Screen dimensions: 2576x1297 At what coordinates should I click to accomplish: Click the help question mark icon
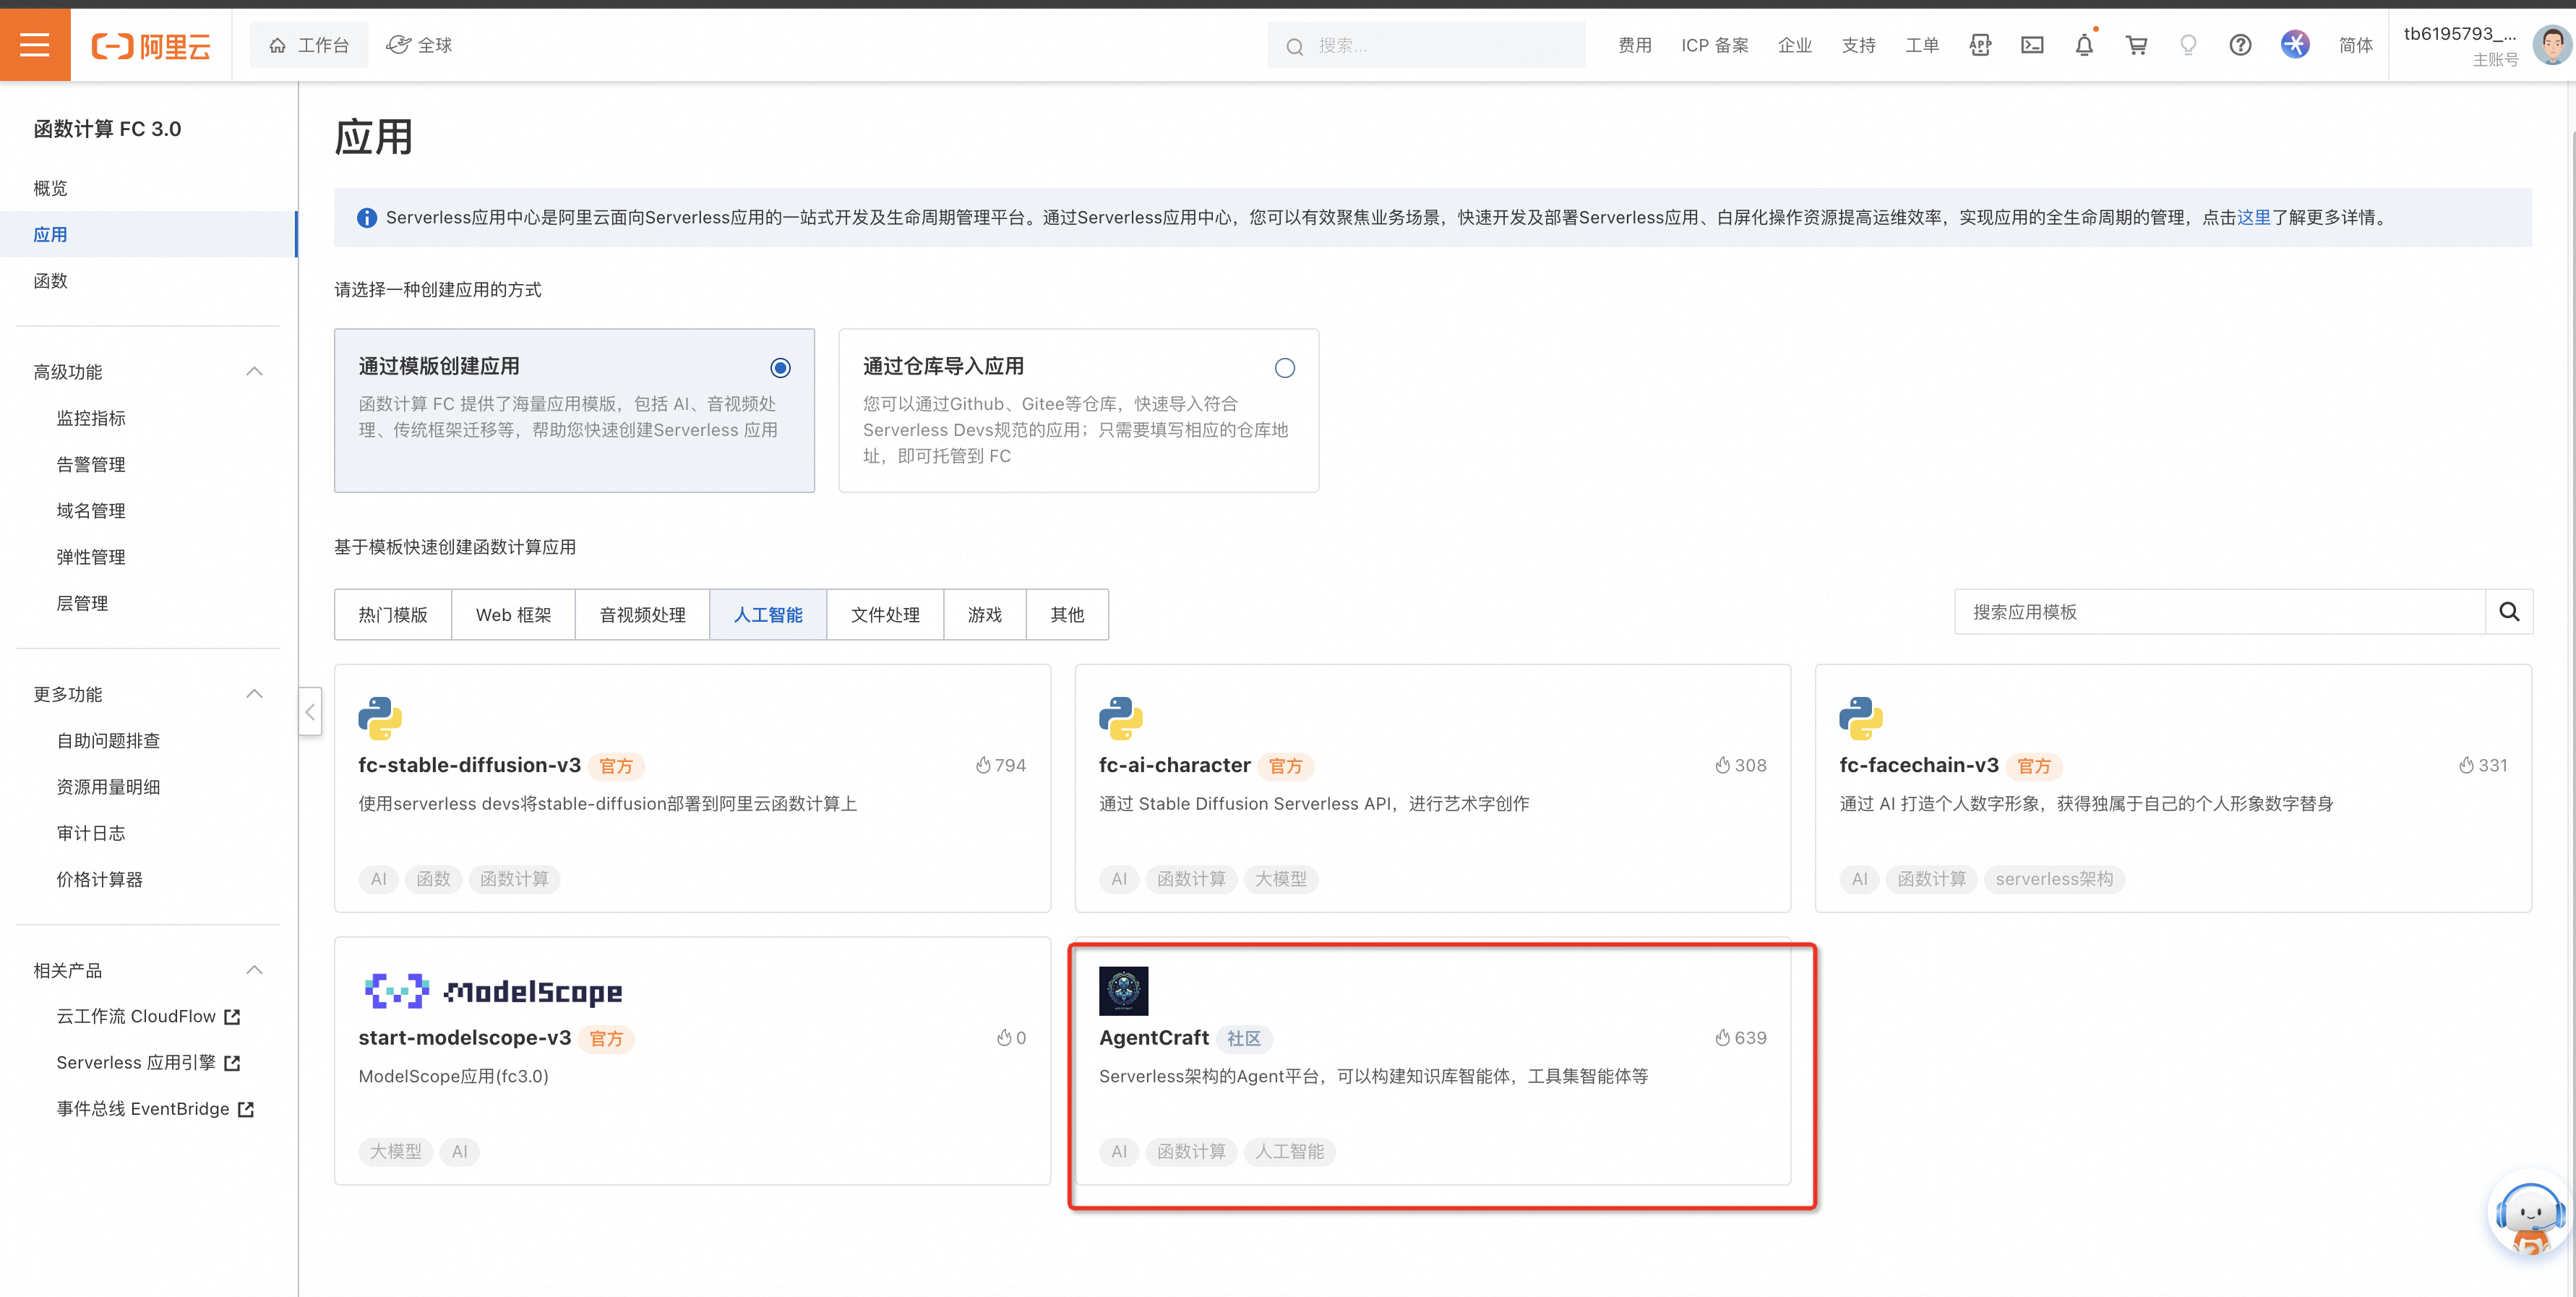(2240, 45)
